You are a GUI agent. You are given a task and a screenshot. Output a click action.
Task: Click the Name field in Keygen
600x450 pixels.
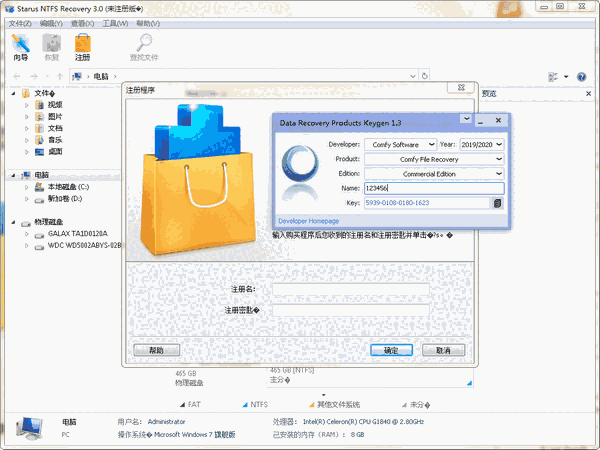[434, 188]
